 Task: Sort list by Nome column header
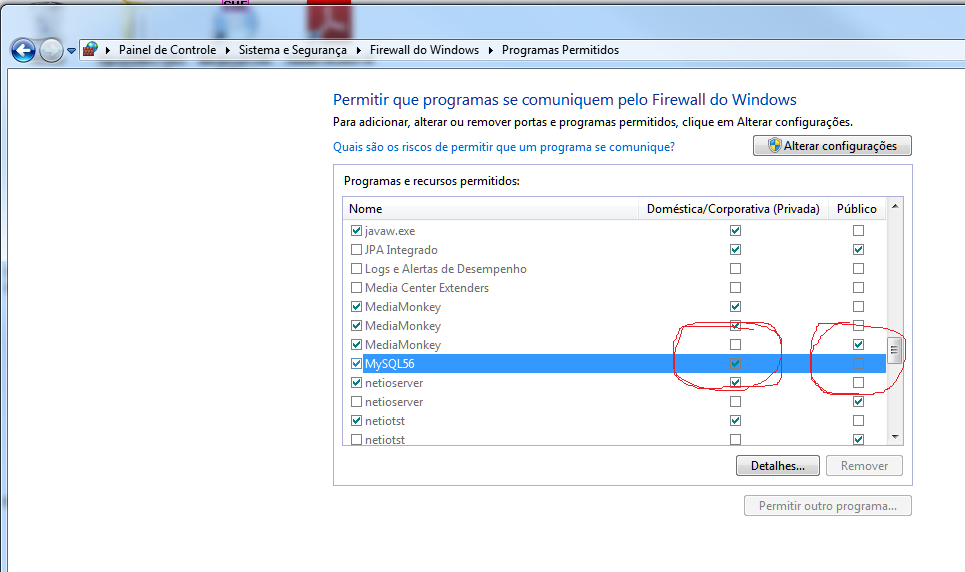click(491, 209)
